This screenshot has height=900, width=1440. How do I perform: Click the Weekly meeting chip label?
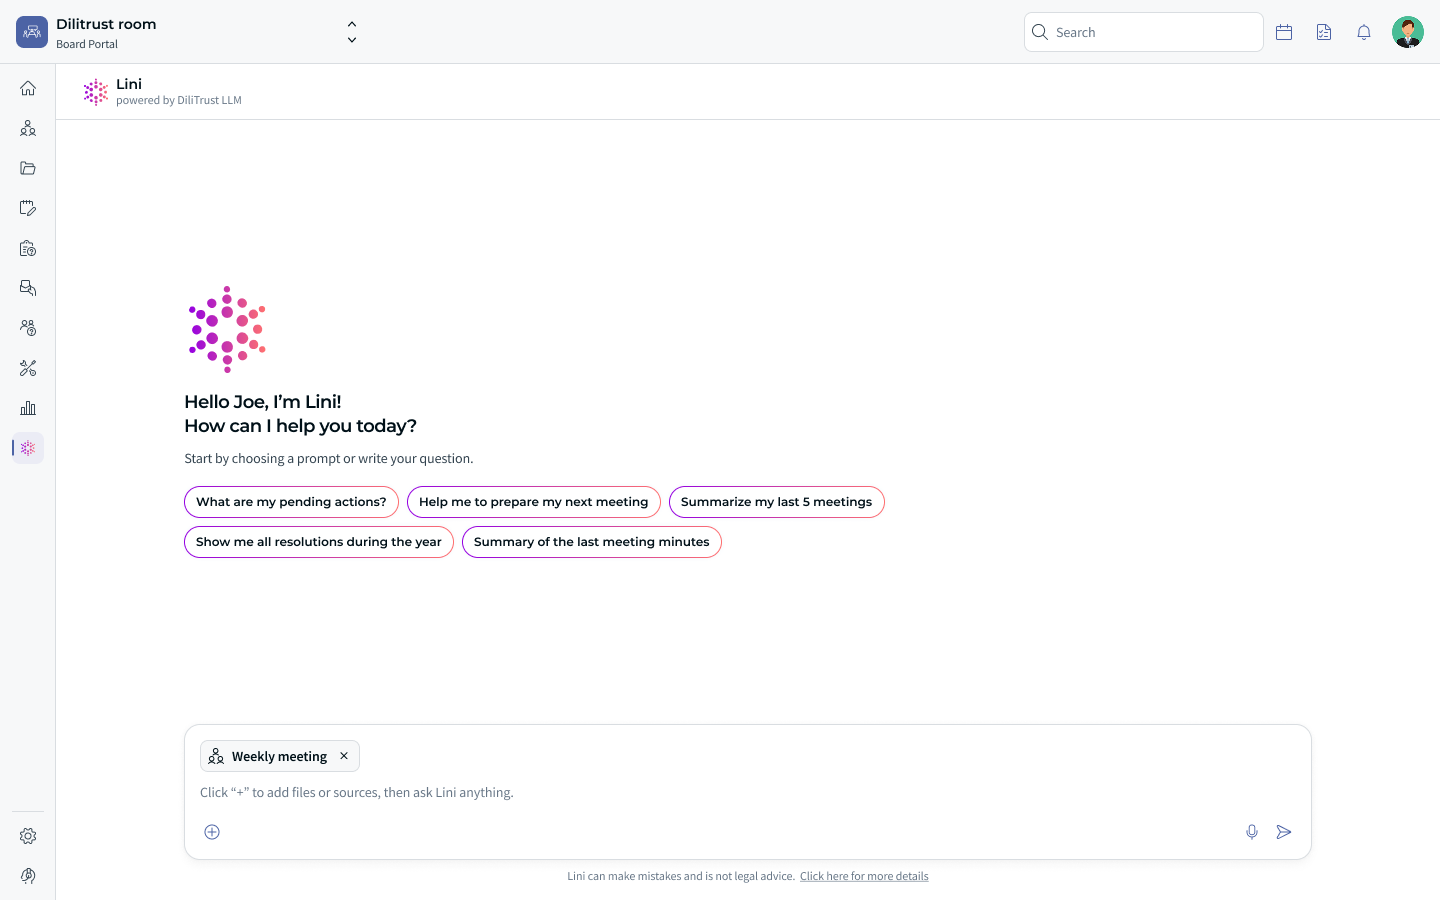pyautogui.click(x=279, y=757)
